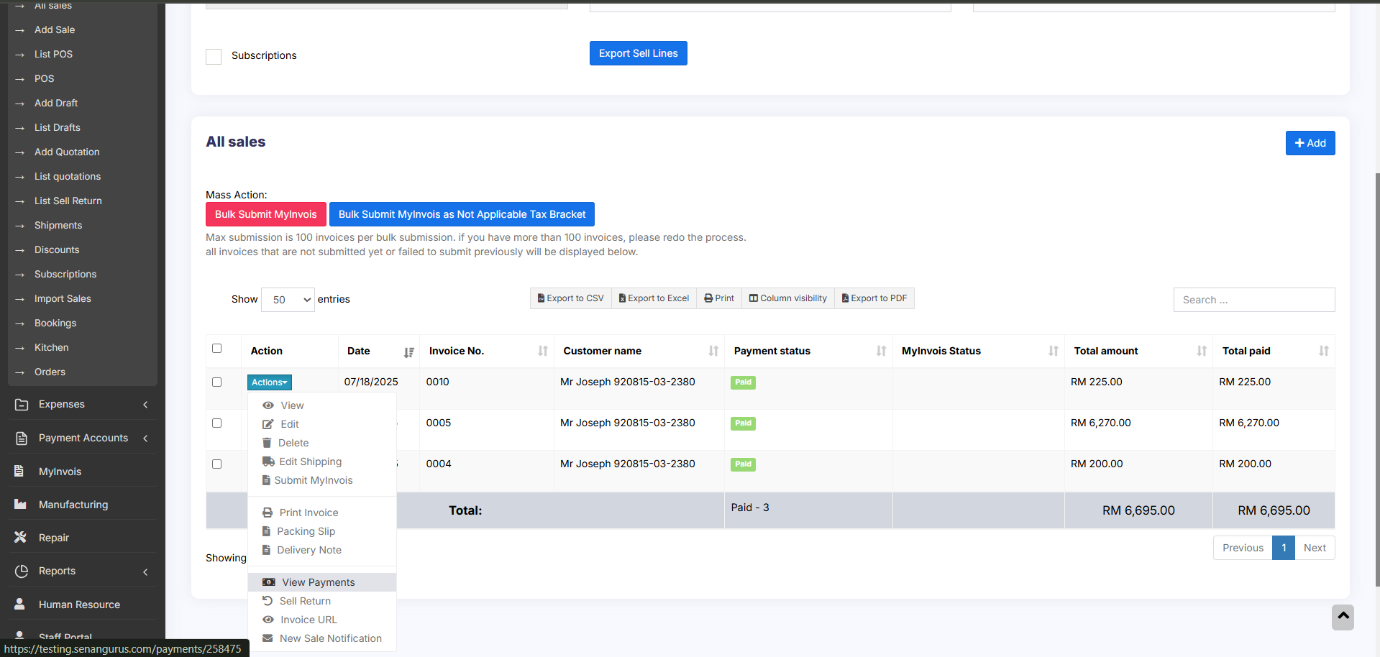Enable the Subscriptions checkbox
Image resolution: width=1380 pixels, height=657 pixels.
click(214, 56)
